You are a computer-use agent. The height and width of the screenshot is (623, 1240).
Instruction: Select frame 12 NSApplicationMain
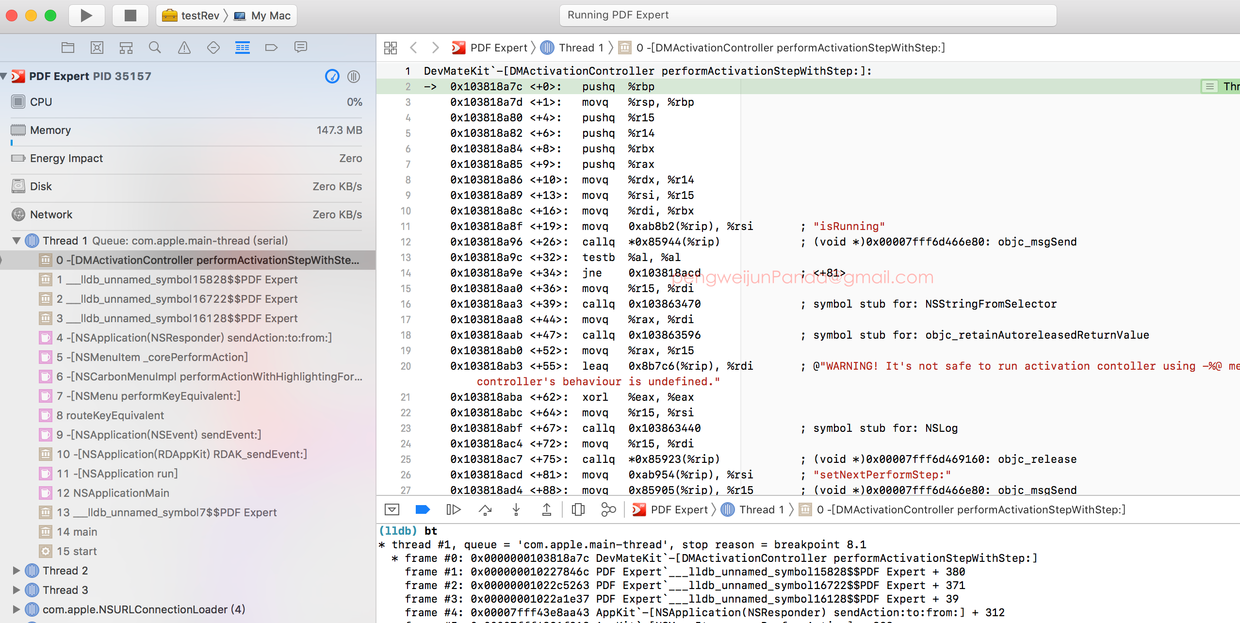pos(187,493)
